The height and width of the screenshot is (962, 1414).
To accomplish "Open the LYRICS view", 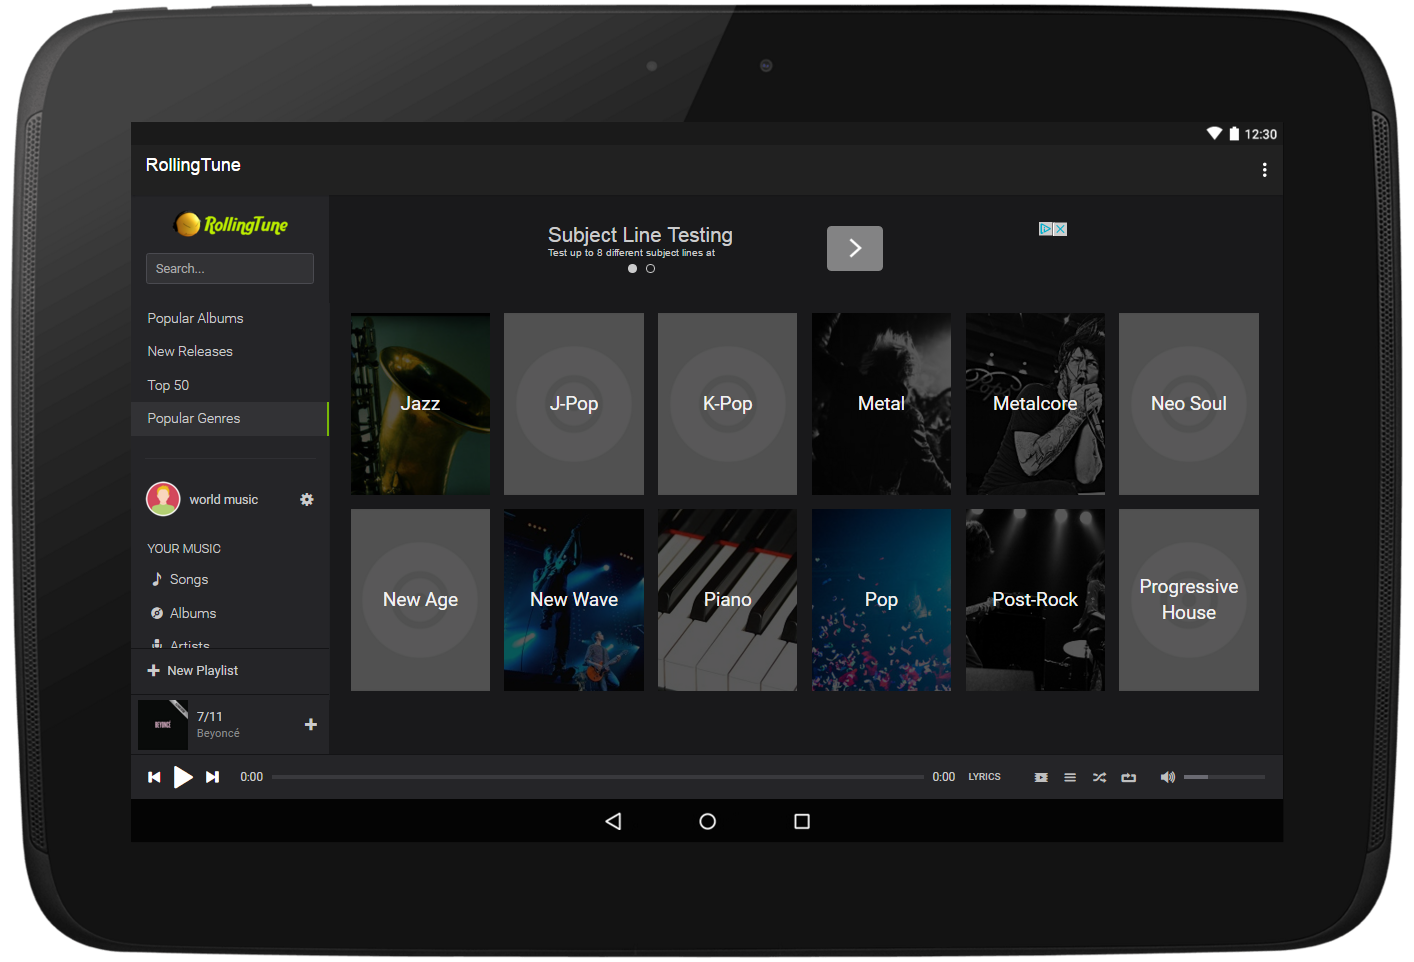I will point(984,777).
